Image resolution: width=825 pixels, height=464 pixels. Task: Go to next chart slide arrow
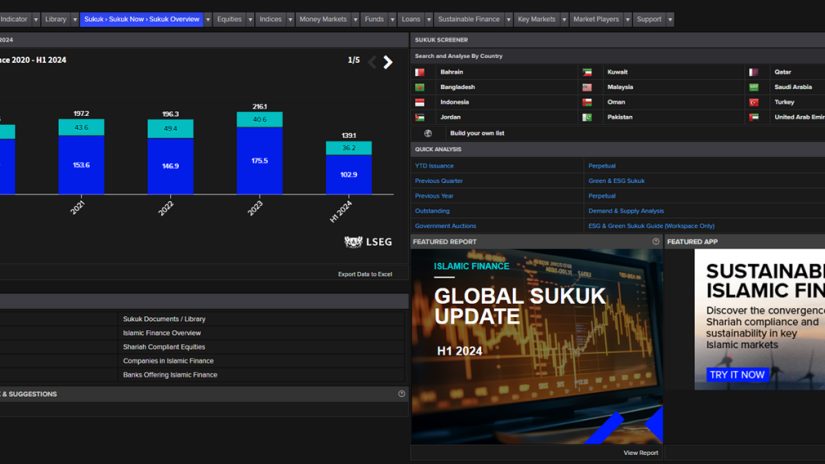388,62
